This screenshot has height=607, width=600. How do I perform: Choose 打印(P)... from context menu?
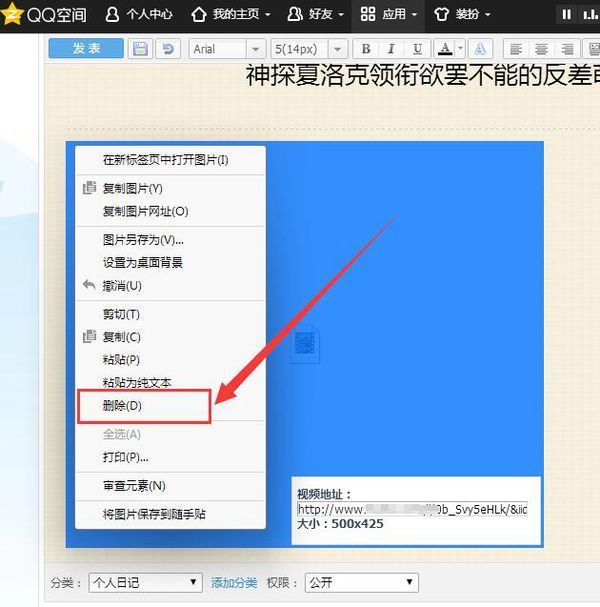(x=170, y=457)
